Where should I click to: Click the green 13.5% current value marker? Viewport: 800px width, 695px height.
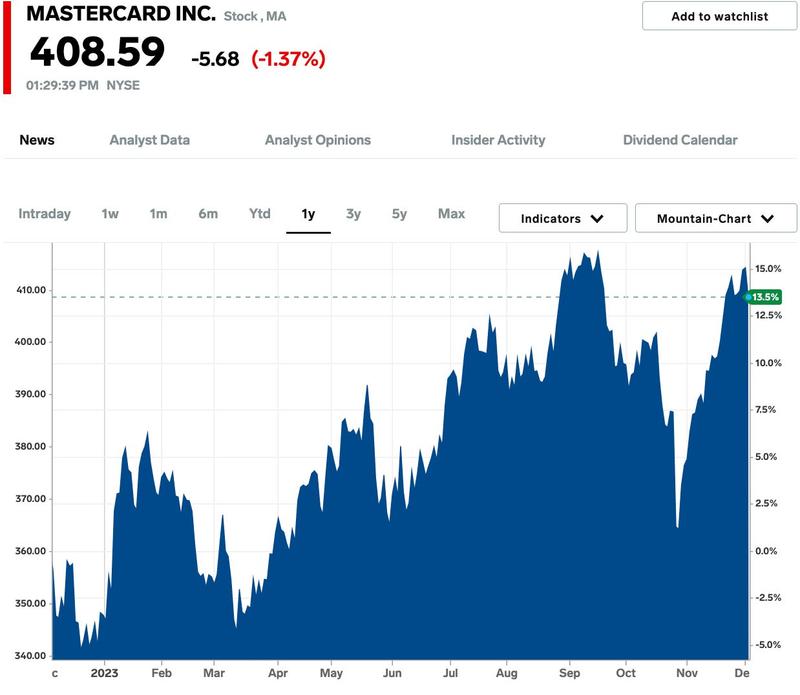point(763,297)
